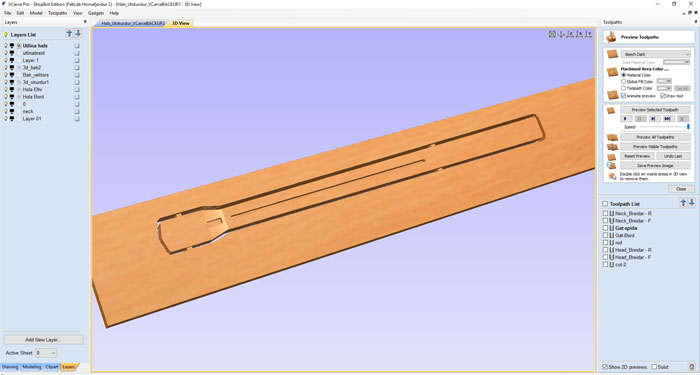Open the Solid Material Color dropdown
The height and width of the screenshot is (375, 700).
point(676,62)
